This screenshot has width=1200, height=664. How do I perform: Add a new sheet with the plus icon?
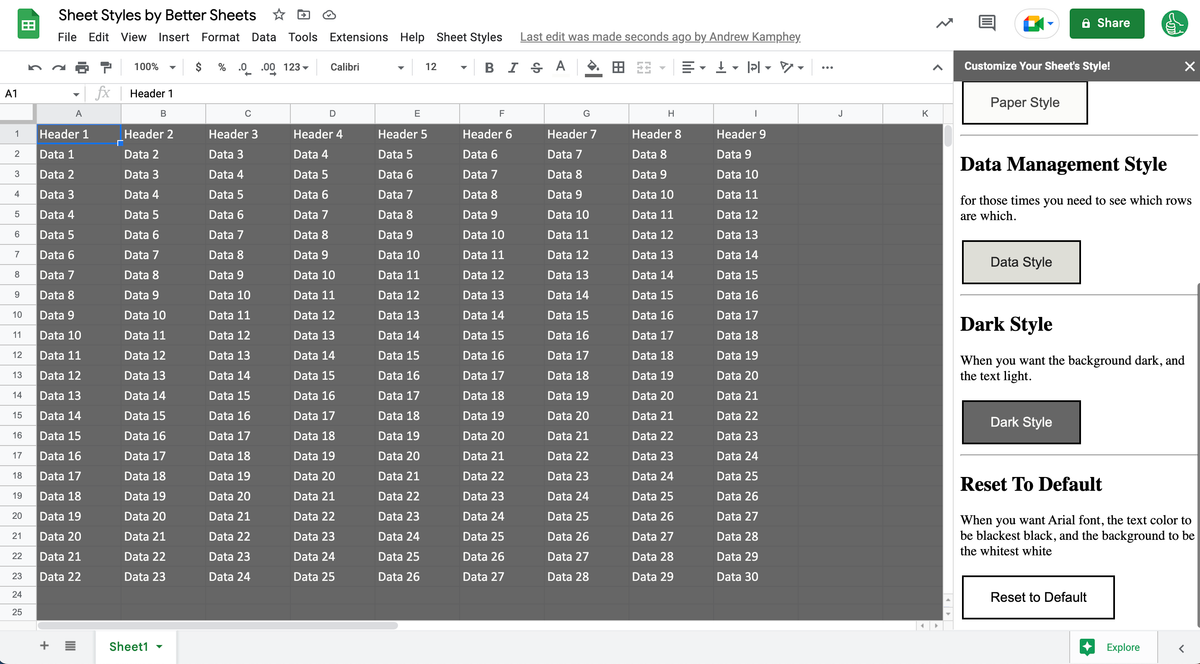click(x=43, y=646)
